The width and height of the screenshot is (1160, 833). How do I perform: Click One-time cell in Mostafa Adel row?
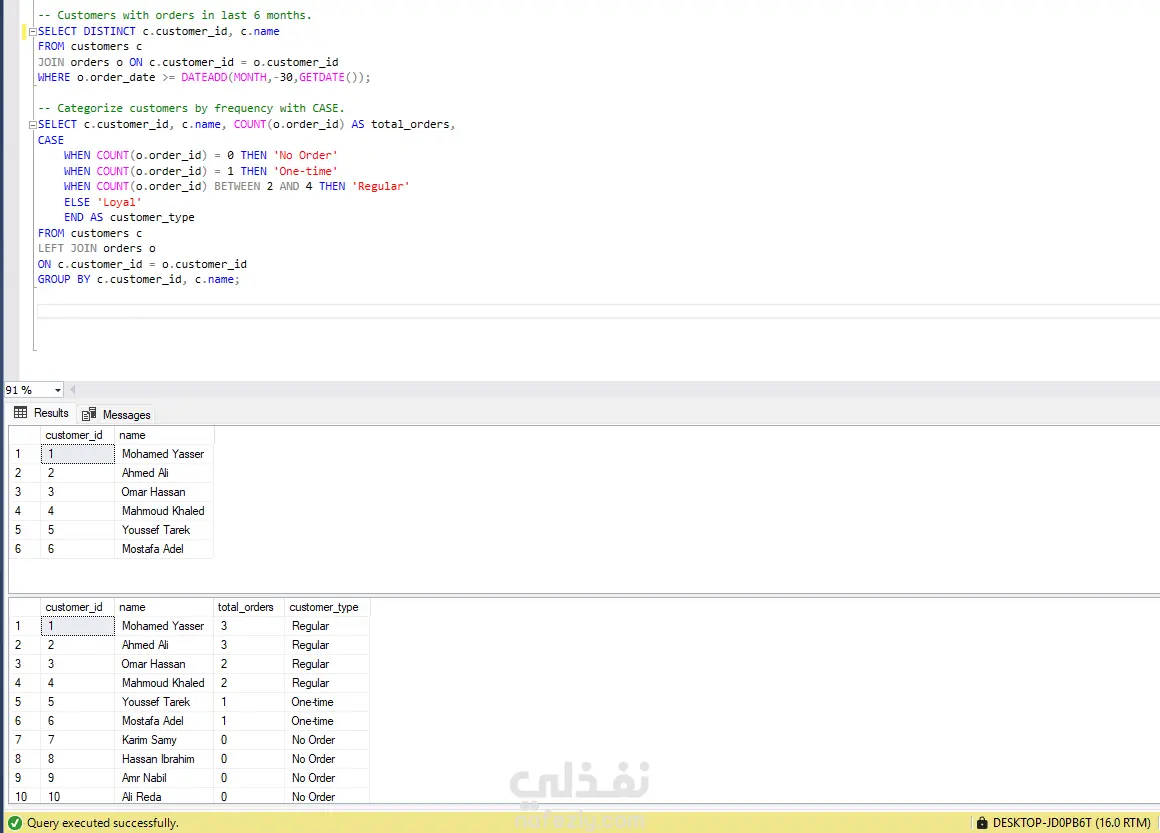[x=326, y=721]
